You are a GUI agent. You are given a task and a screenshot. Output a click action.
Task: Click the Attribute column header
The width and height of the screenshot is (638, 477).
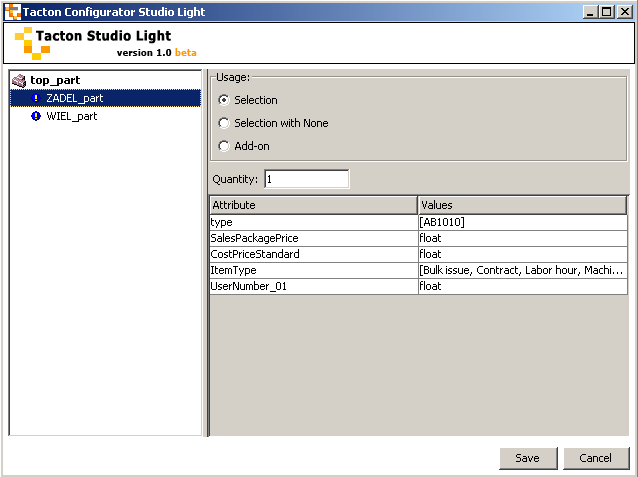coord(314,205)
